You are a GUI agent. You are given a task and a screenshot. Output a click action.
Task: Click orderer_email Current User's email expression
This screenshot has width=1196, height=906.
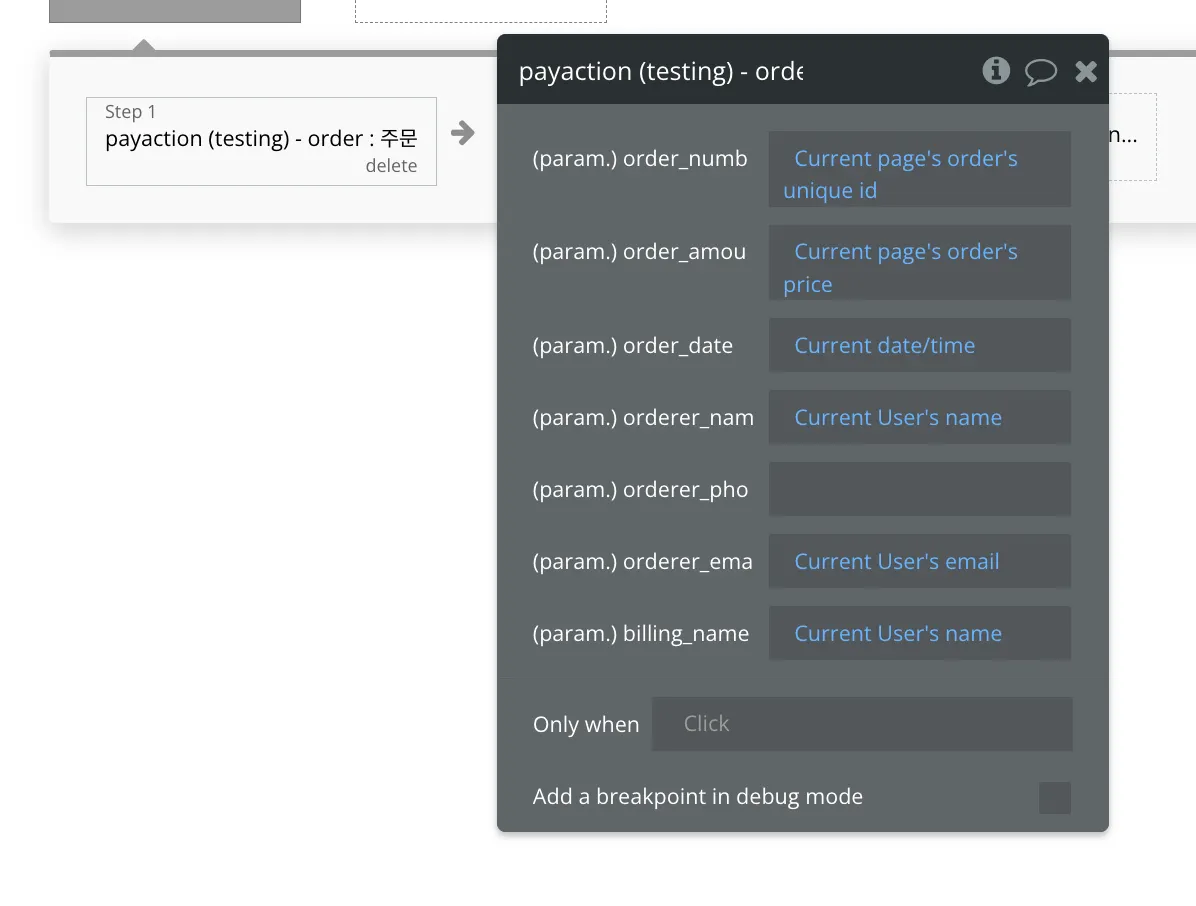tap(896, 562)
